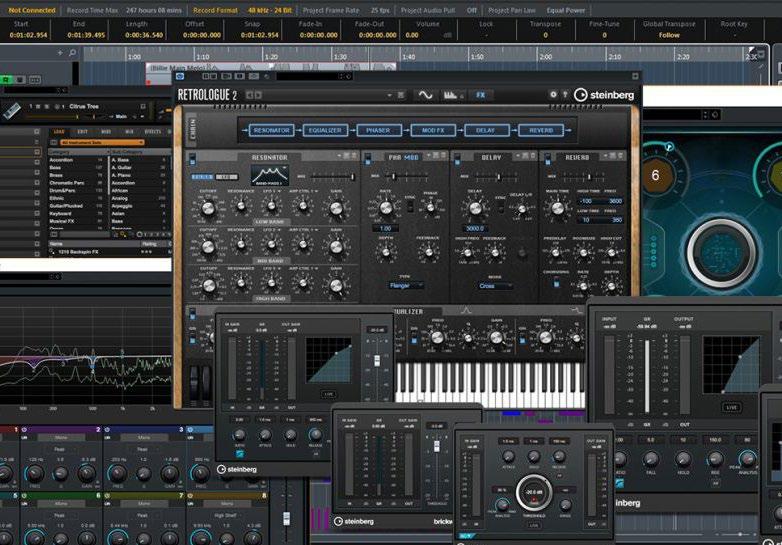The image size is (782, 545).
Task: Click the Record Format 48 kHz value
Action: tap(269, 10)
